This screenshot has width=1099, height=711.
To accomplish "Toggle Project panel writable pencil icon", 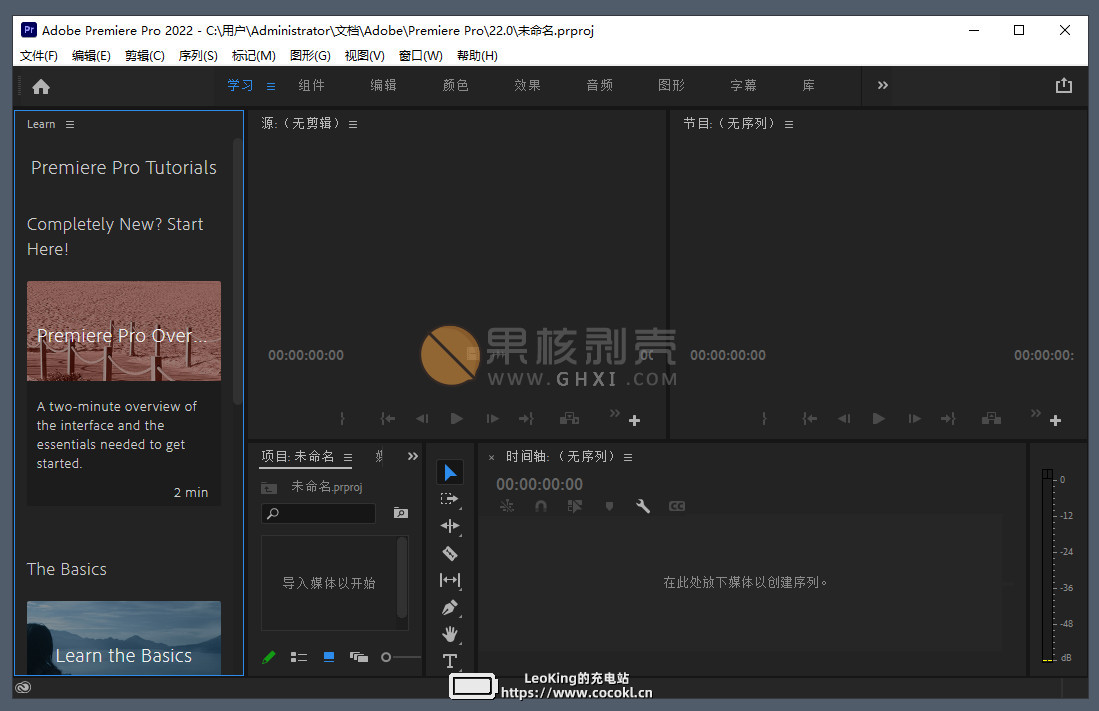I will click(x=268, y=657).
